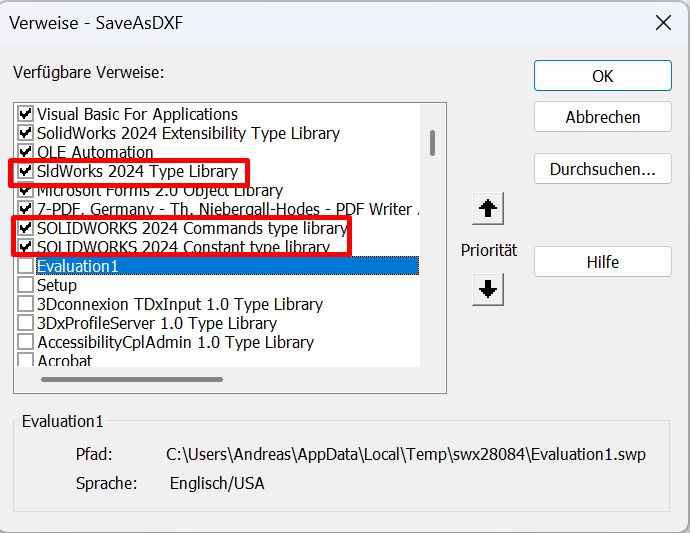This screenshot has width=690, height=533.
Task: Close the Verweise dialog window
Action: pyautogui.click(x=663, y=22)
